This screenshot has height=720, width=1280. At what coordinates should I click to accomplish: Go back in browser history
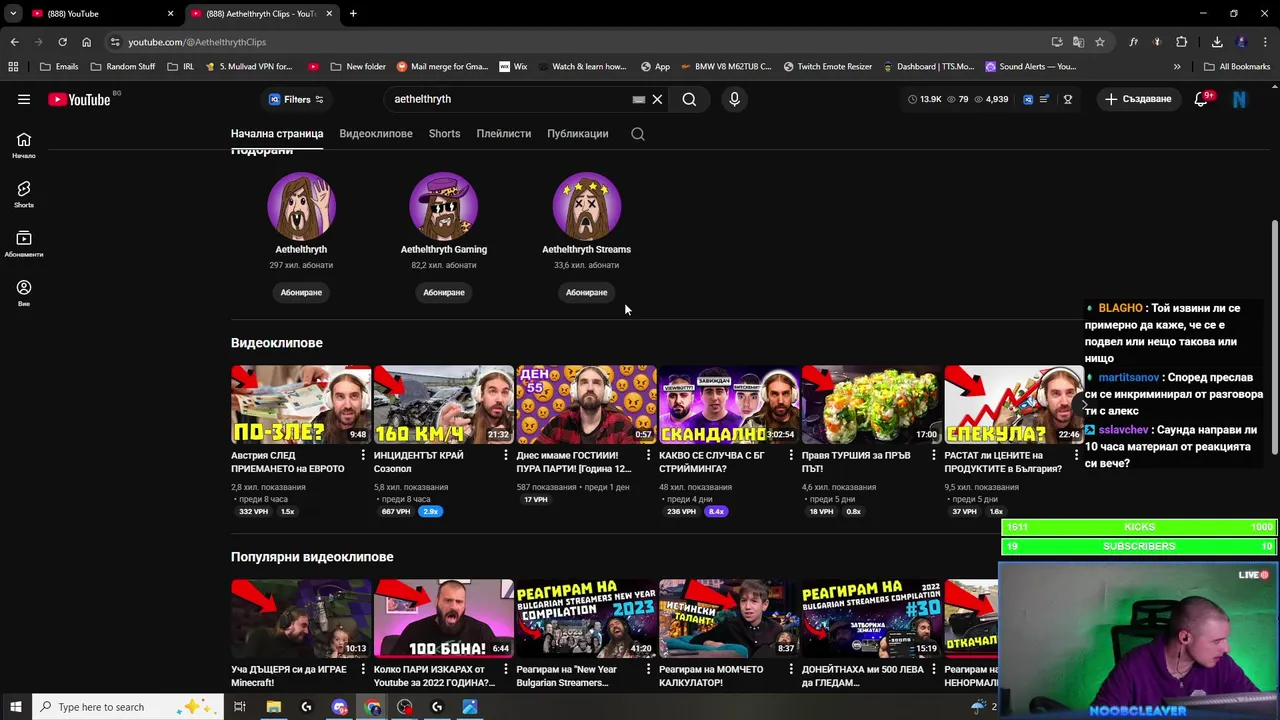click(x=14, y=42)
